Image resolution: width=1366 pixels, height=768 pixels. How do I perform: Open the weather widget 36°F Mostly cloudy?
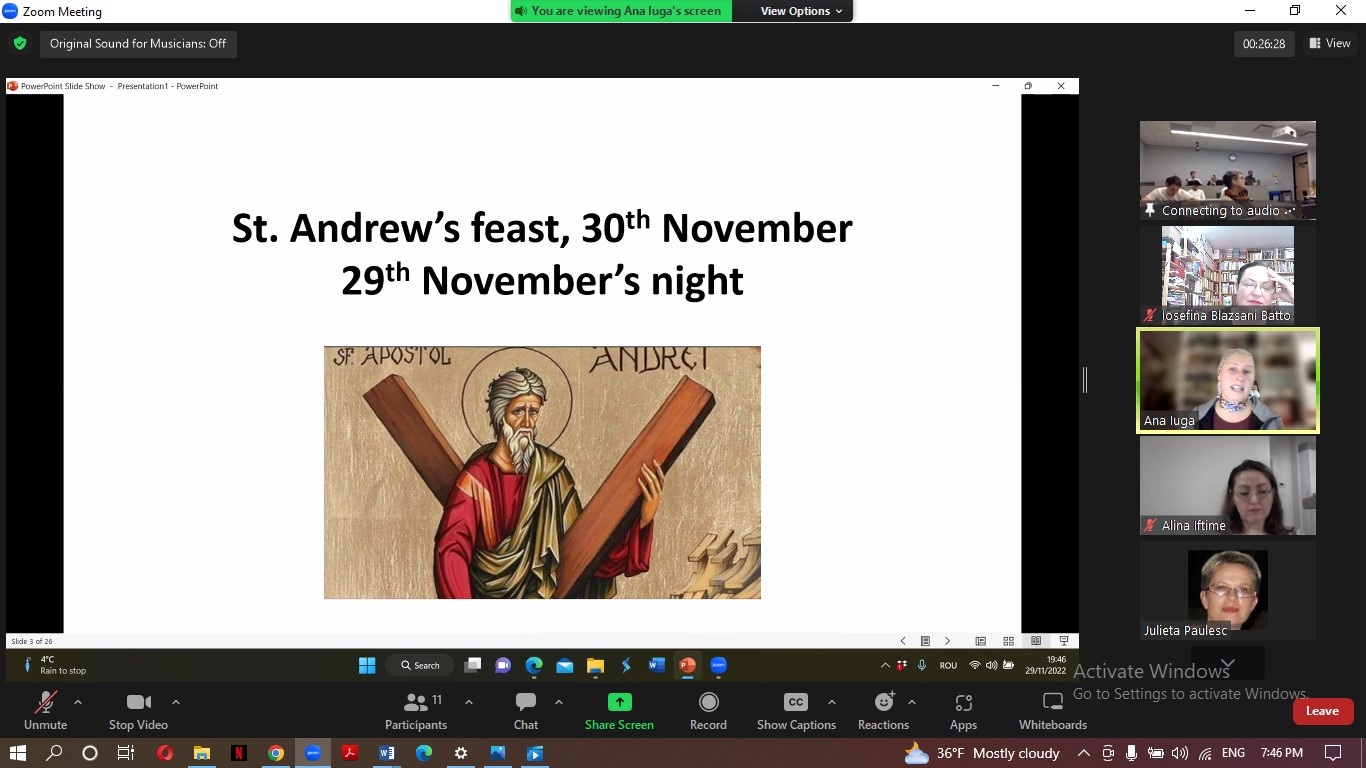pyautogui.click(x=982, y=753)
